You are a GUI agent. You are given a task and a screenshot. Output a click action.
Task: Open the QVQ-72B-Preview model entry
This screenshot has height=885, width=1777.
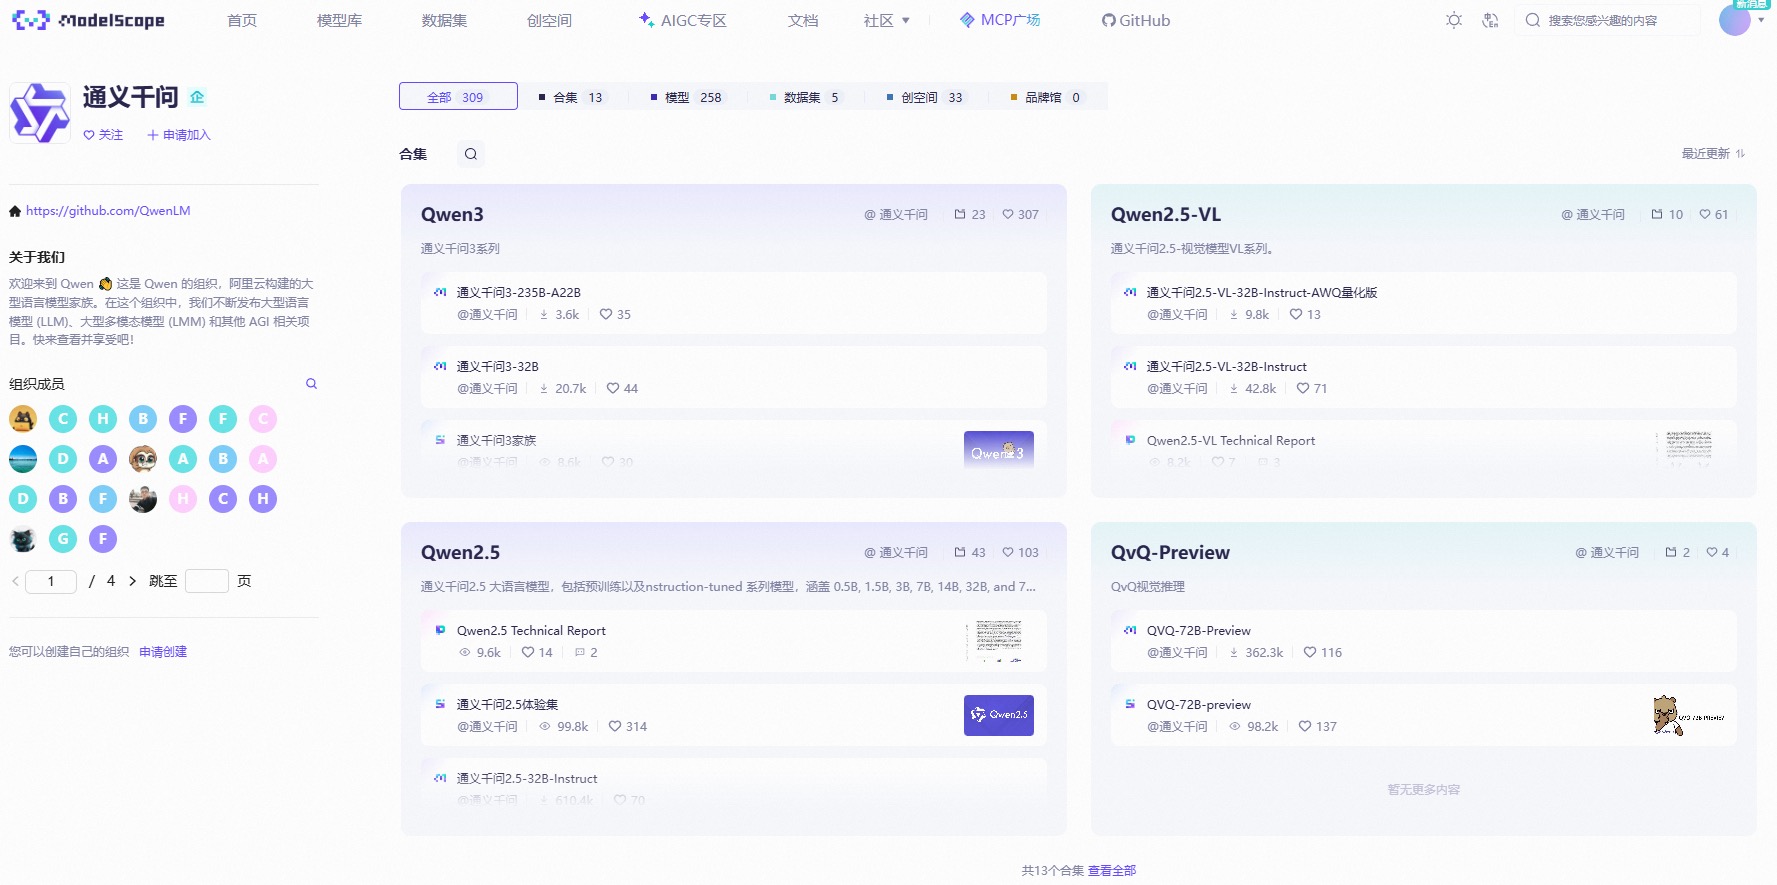1198,631
